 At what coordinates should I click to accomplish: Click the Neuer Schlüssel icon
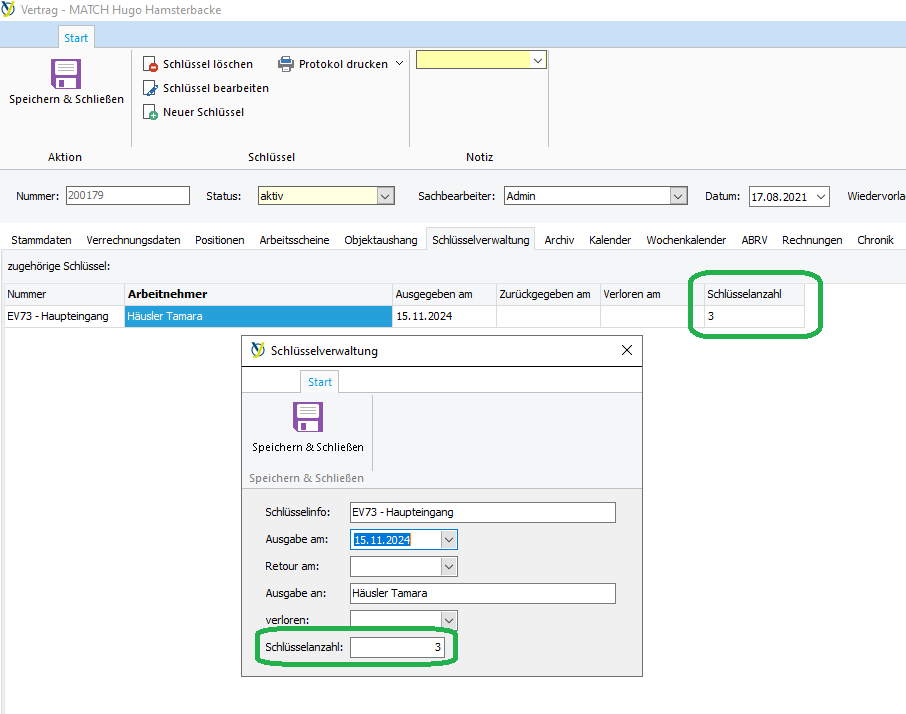pos(151,112)
